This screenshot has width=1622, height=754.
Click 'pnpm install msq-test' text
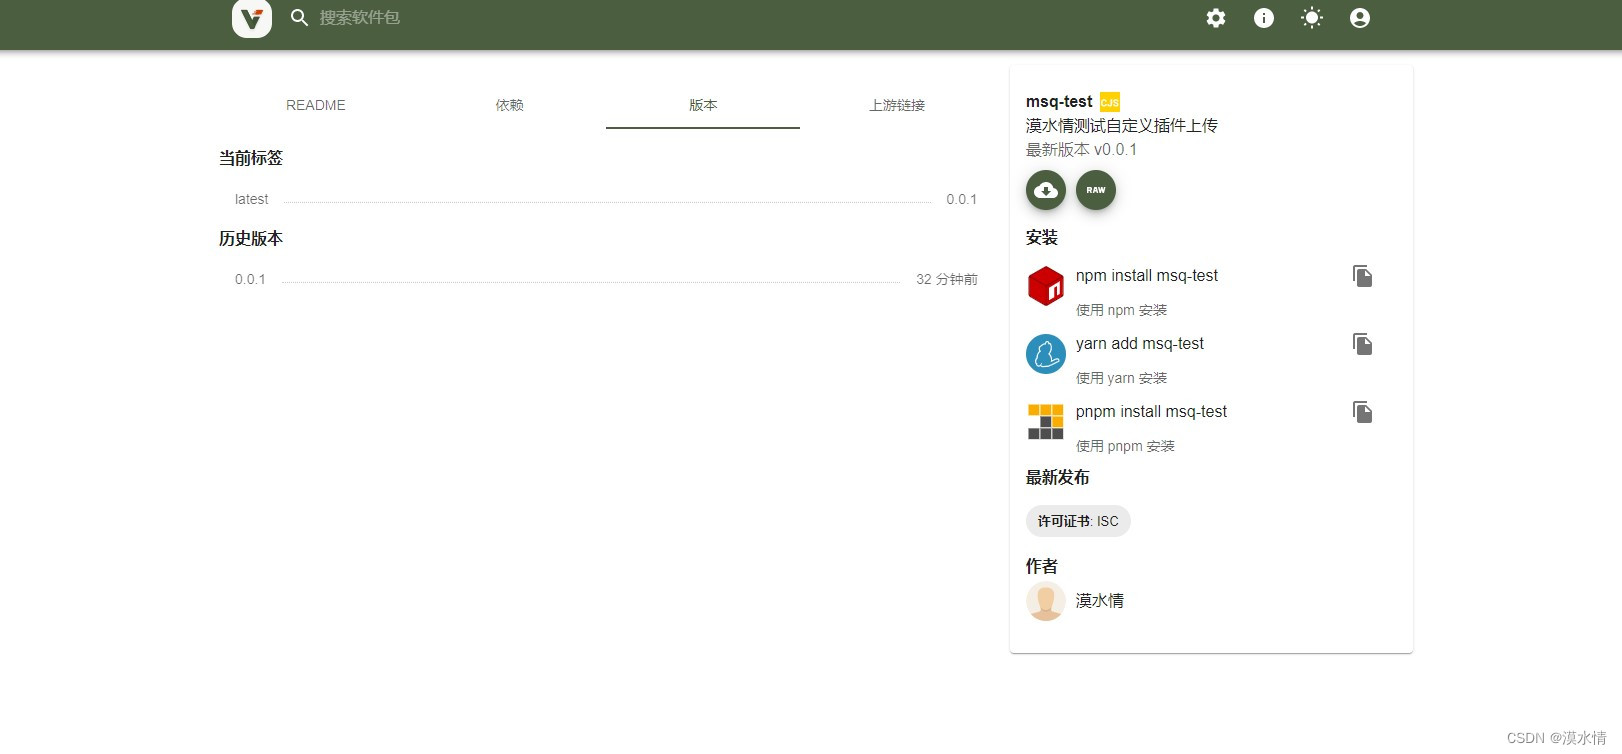(x=1151, y=412)
